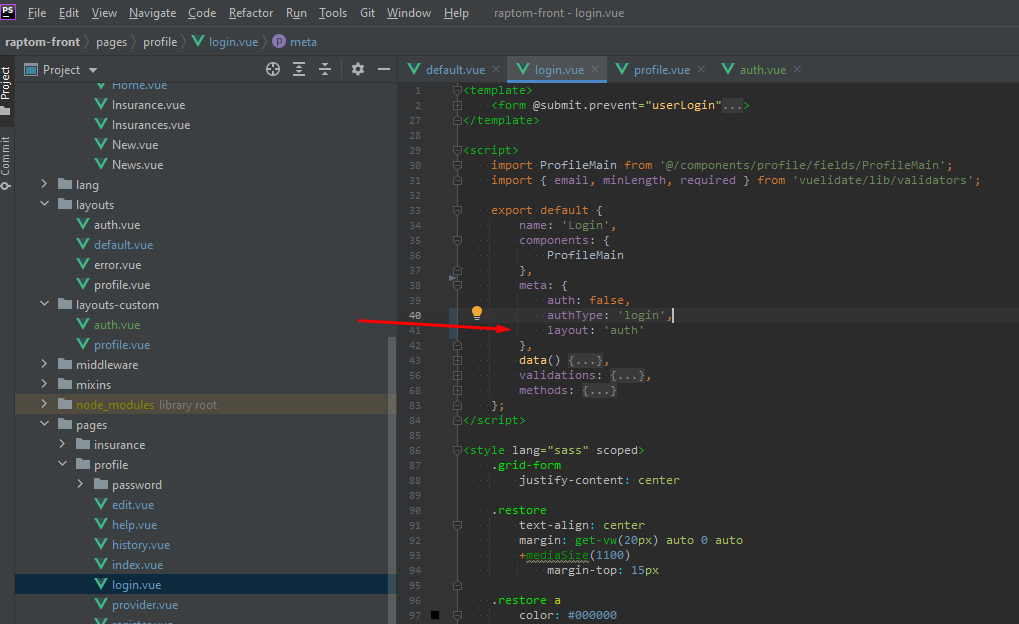1019x624 pixels.
Task: Unfold the validations block on line 56
Action: click(x=458, y=375)
